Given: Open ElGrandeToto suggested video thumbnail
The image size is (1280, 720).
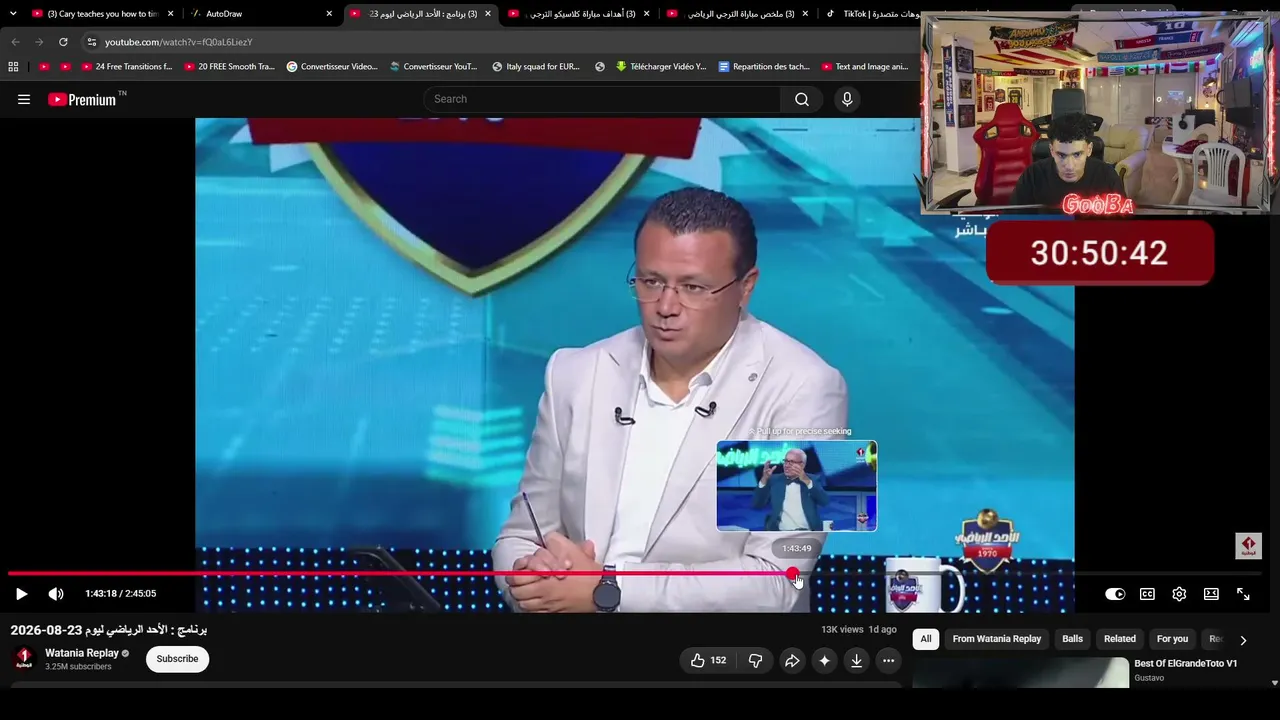Looking at the screenshot, I should click(1020, 672).
